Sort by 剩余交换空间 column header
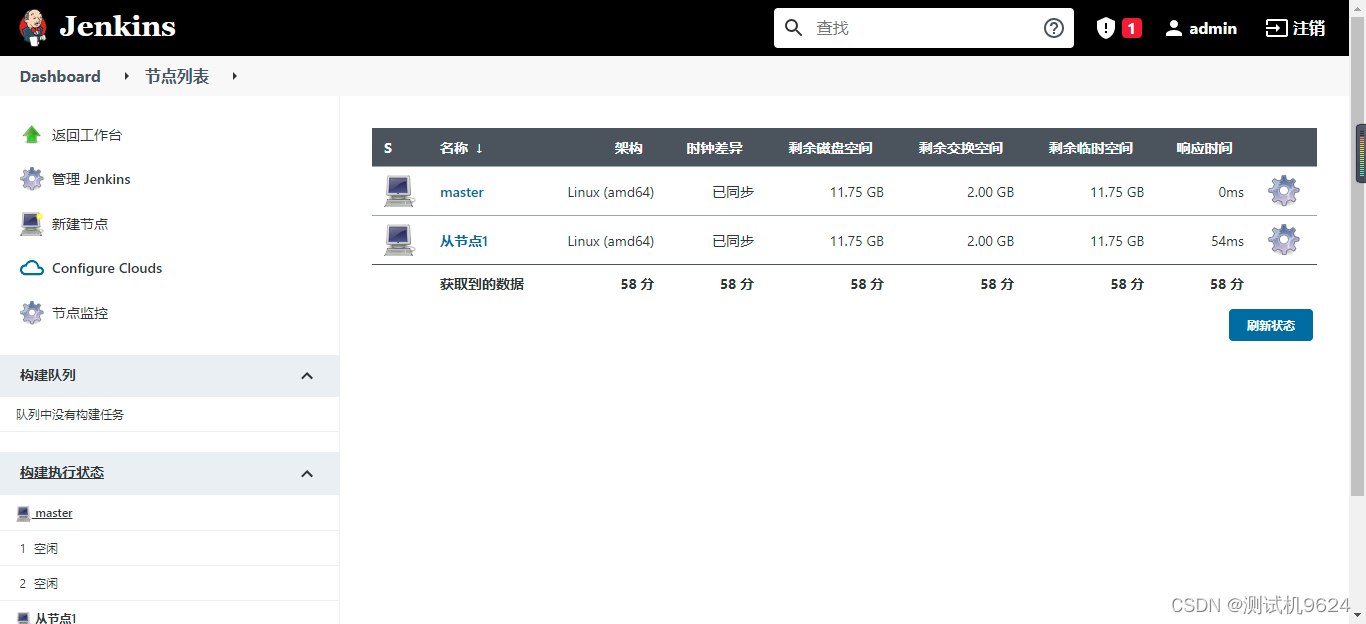 coord(960,148)
